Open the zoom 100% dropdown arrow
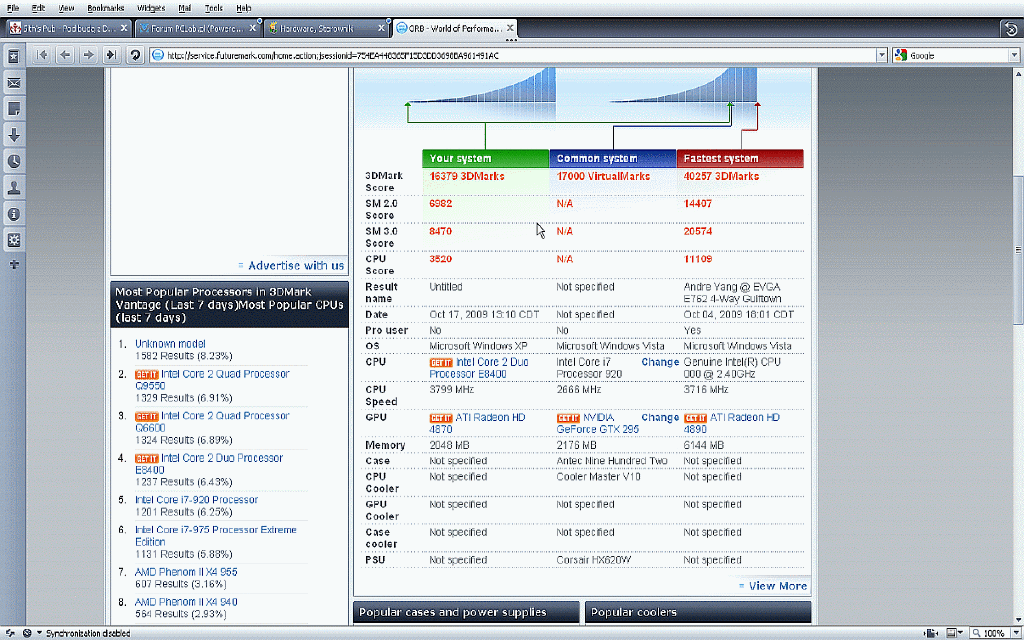The height and width of the screenshot is (640, 1024). pos(1015,633)
